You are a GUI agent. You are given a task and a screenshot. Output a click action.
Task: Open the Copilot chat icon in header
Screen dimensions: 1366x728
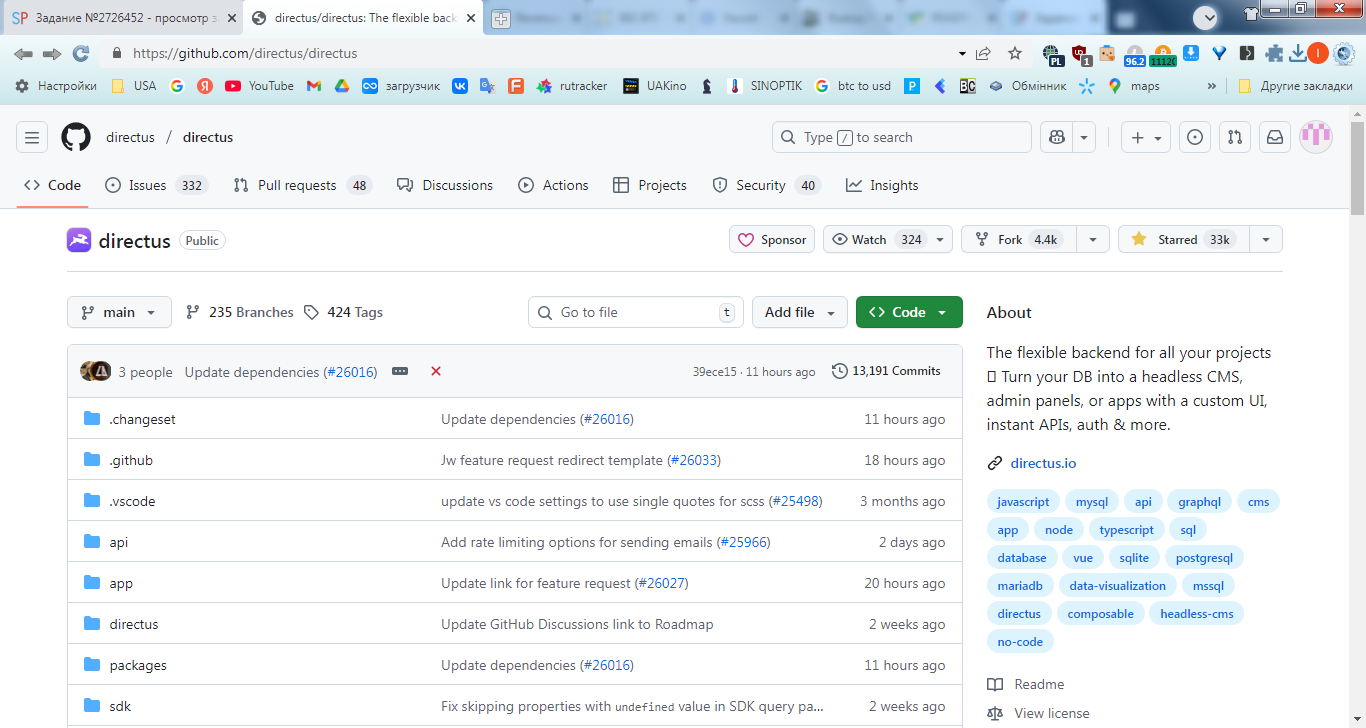pyautogui.click(x=1057, y=138)
